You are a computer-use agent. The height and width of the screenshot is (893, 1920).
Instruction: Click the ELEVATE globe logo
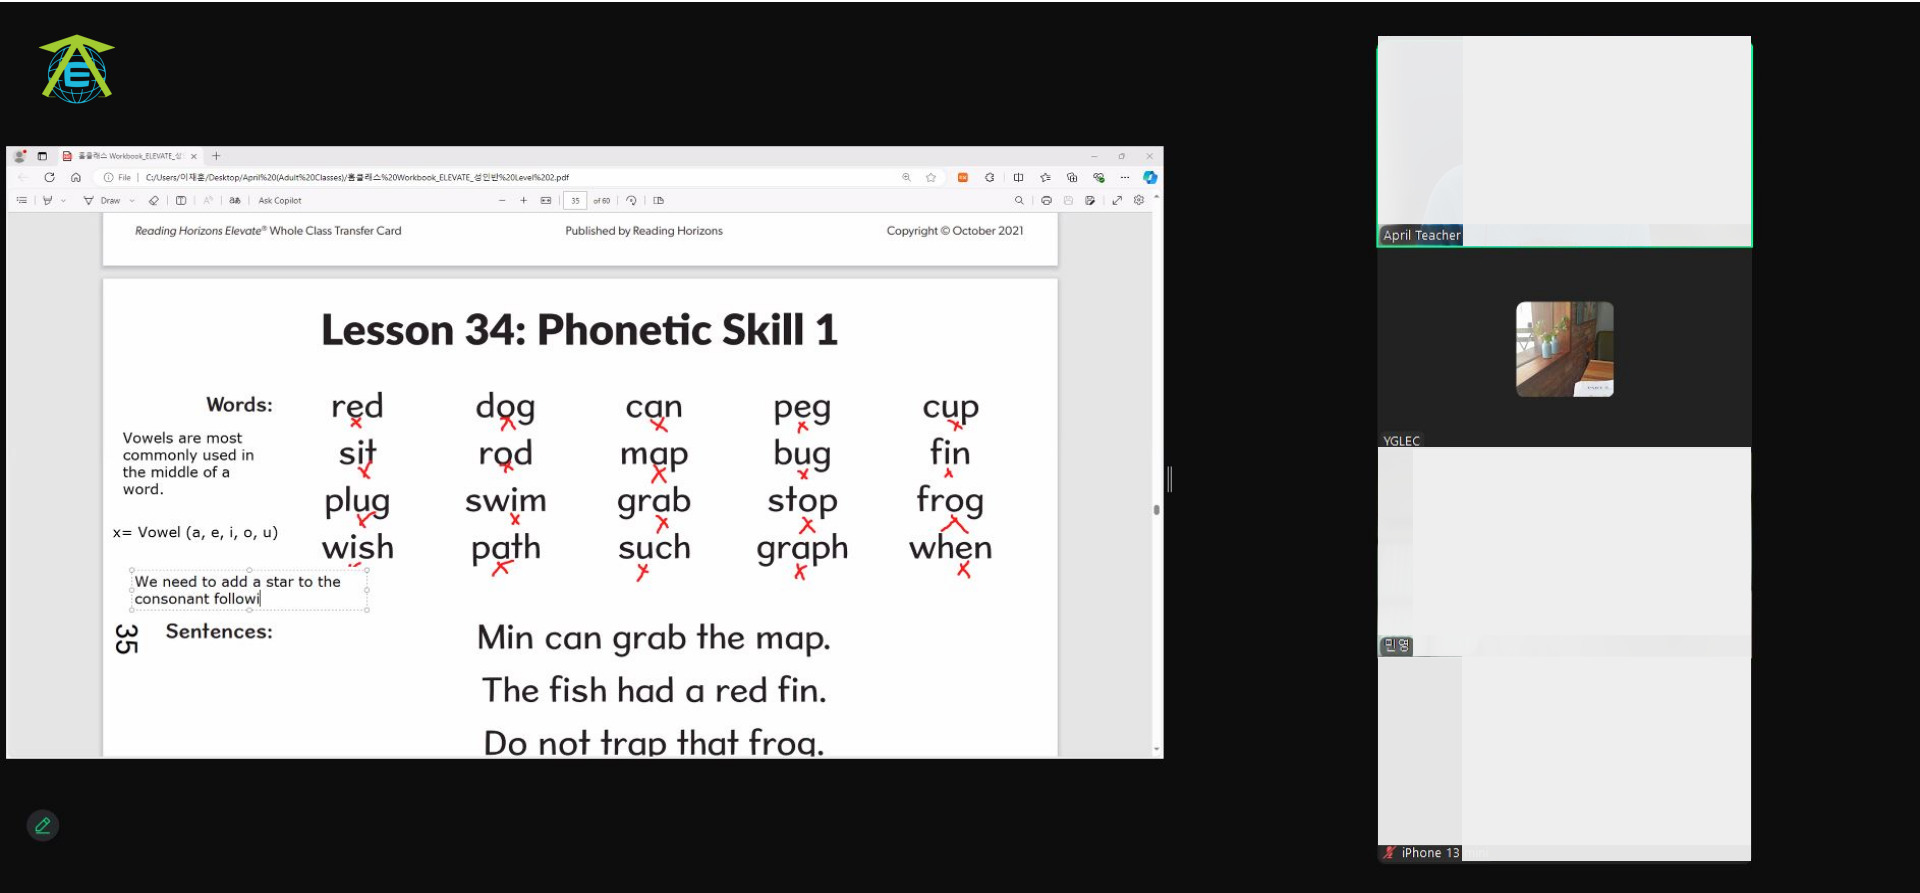coord(77,69)
